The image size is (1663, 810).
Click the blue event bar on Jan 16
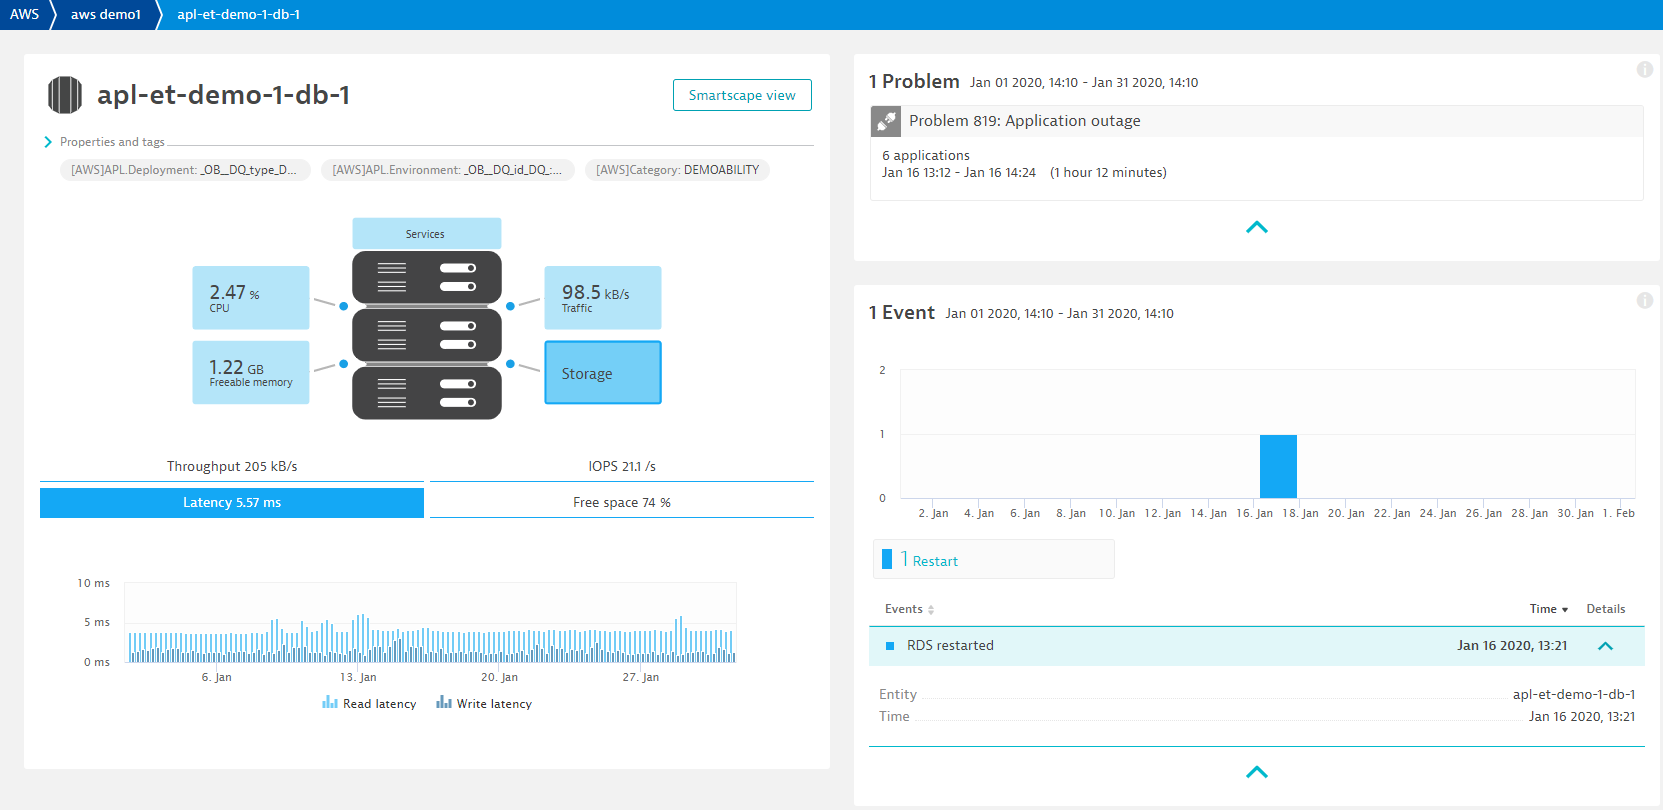[x=1278, y=466]
